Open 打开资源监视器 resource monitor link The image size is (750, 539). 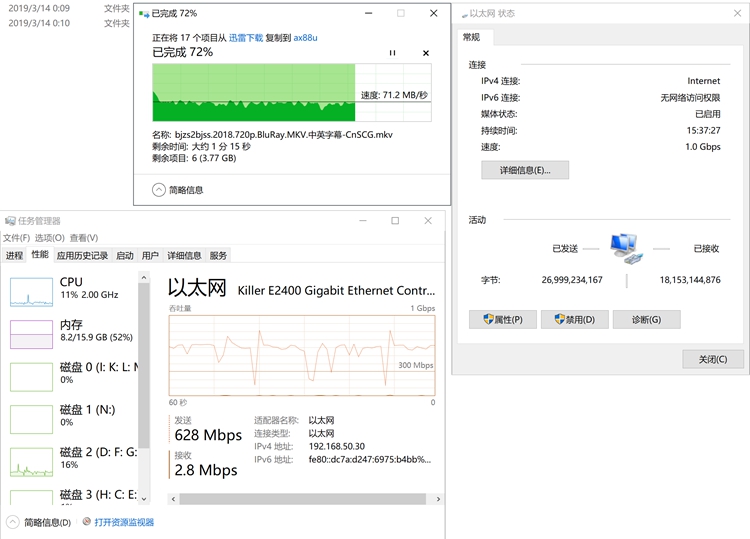[124, 522]
